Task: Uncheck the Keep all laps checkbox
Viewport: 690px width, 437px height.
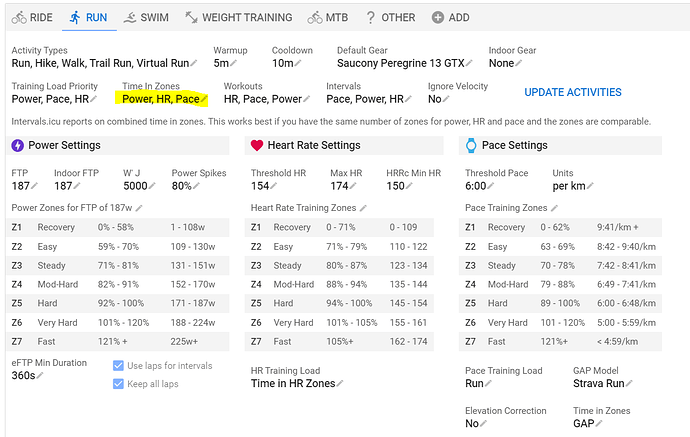Action: 119,384
